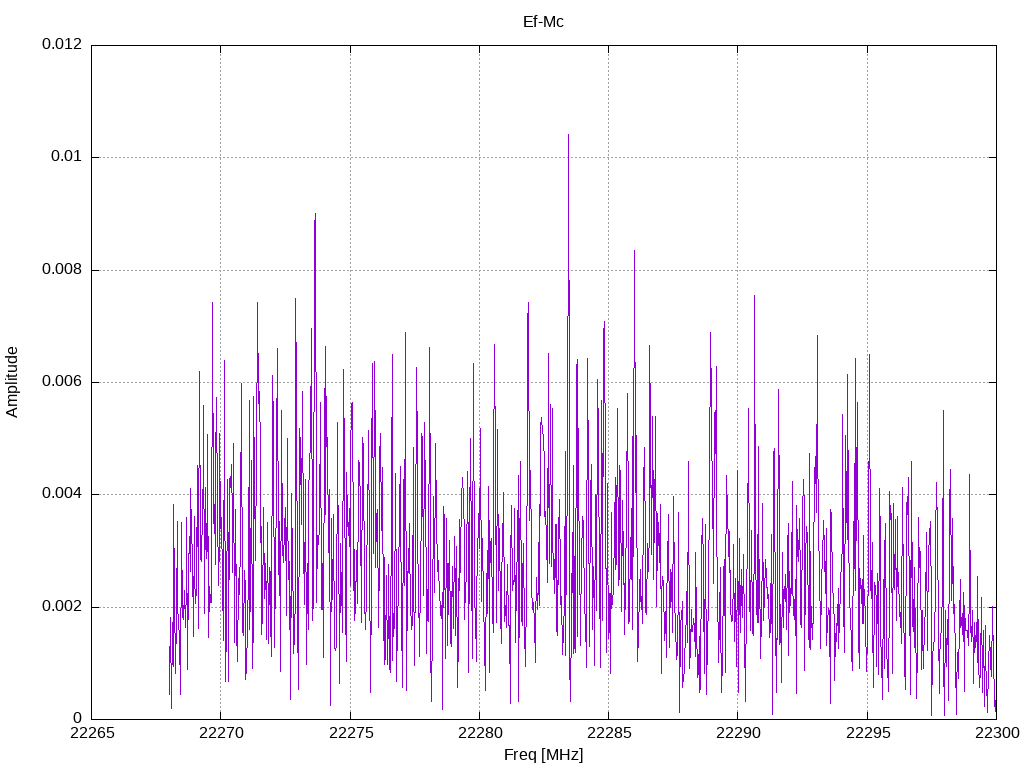Click the x-axis tick label 22275
Screen dimensions: 1024x768
pyautogui.click(x=351, y=733)
